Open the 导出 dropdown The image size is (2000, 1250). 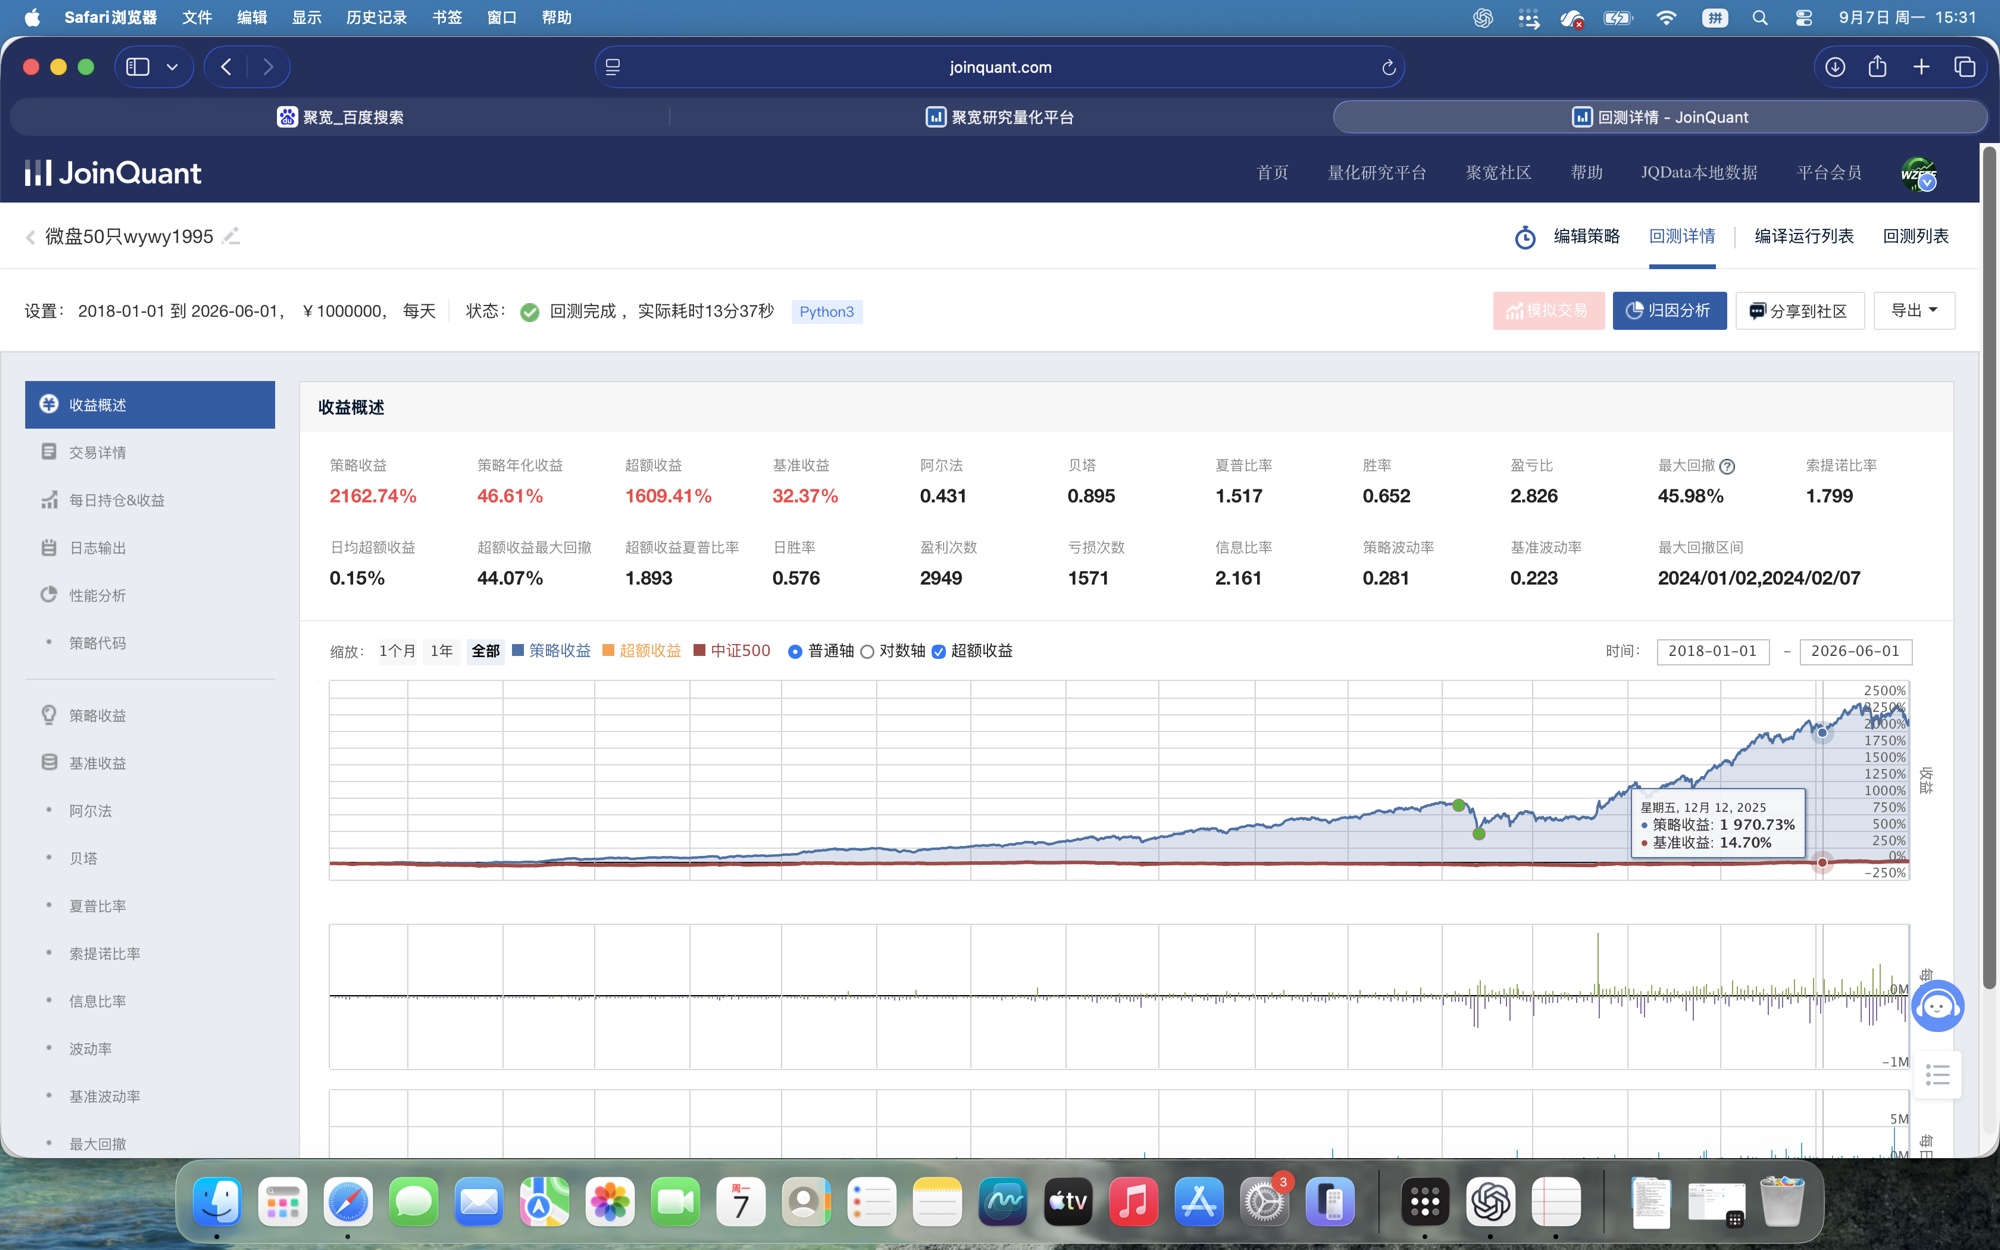coord(1914,311)
